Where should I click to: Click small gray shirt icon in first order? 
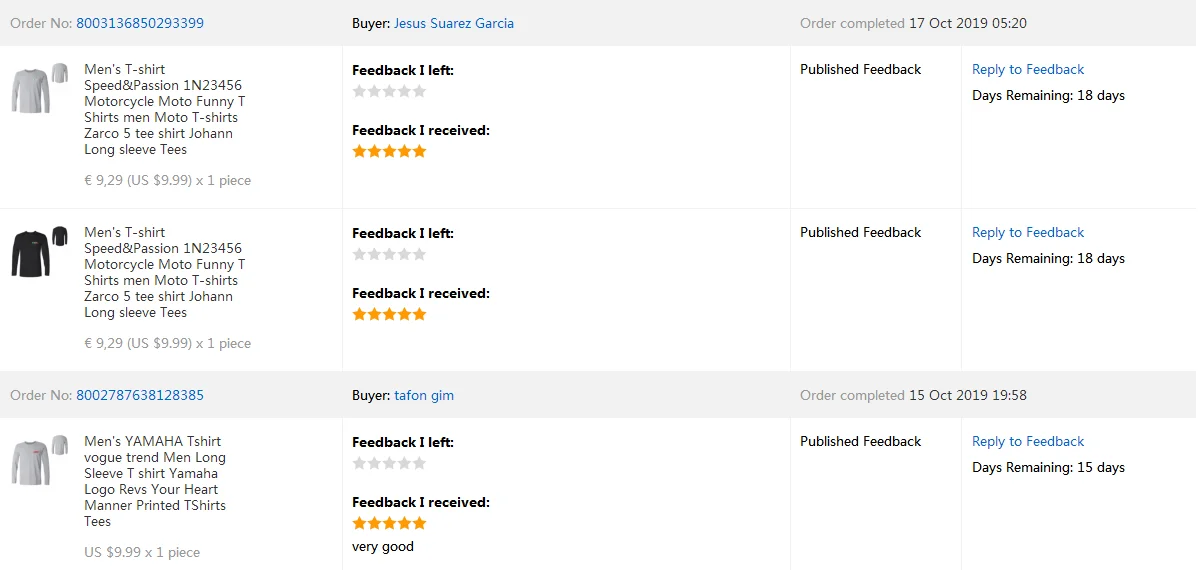point(60,73)
